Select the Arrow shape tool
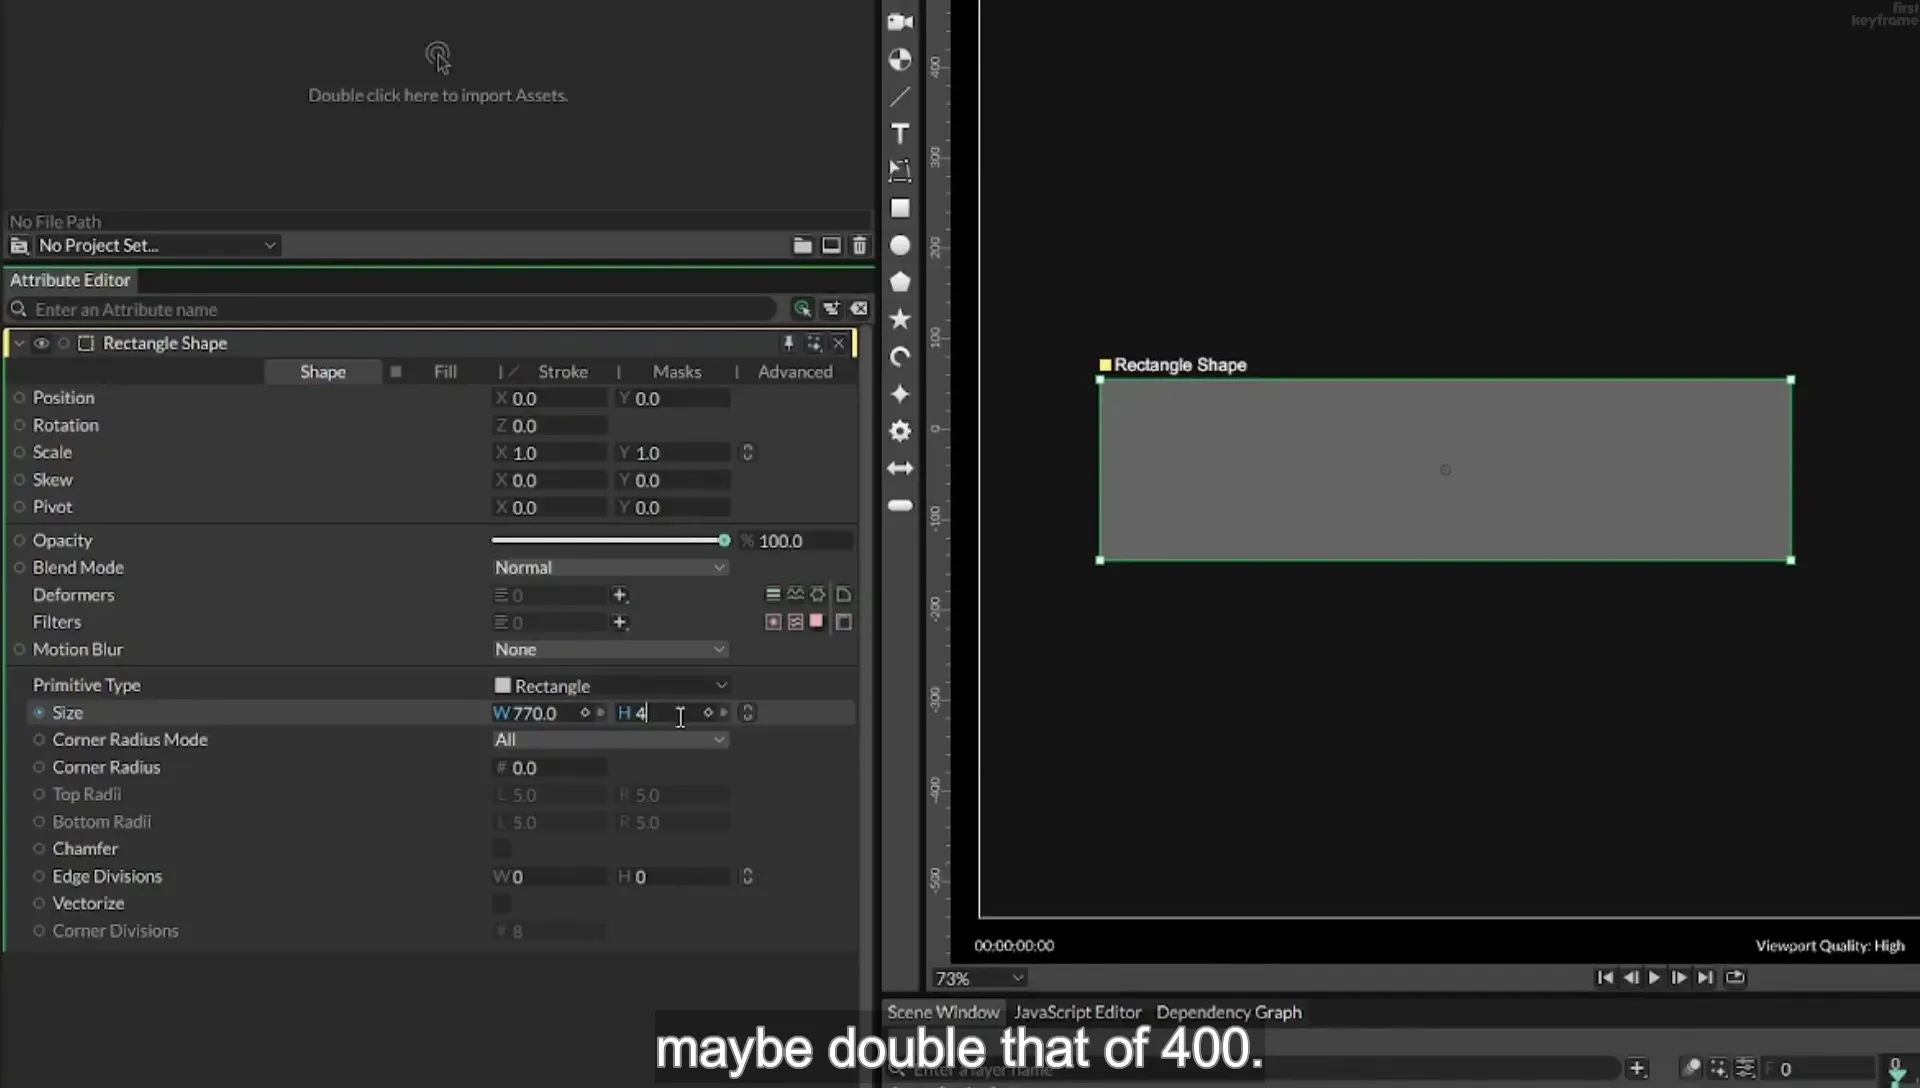Image resolution: width=1920 pixels, height=1088 pixels. tap(900, 468)
